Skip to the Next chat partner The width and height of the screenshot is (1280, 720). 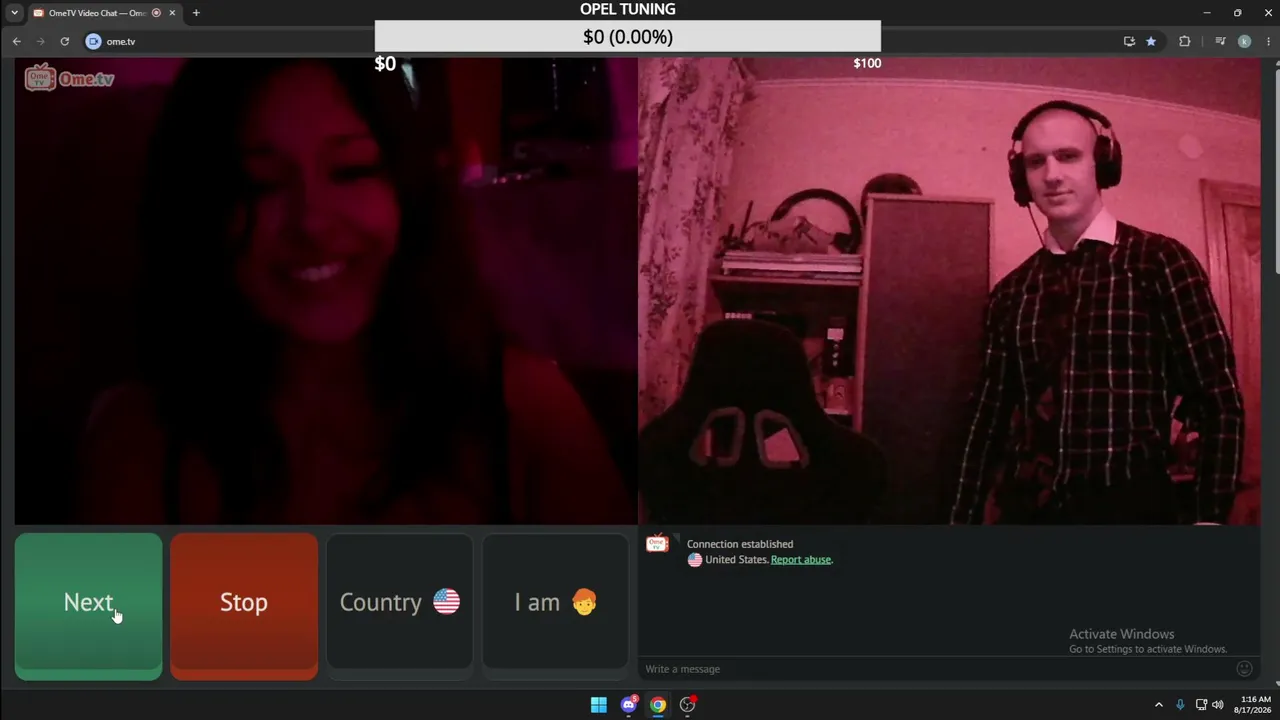click(x=88, y=606)
